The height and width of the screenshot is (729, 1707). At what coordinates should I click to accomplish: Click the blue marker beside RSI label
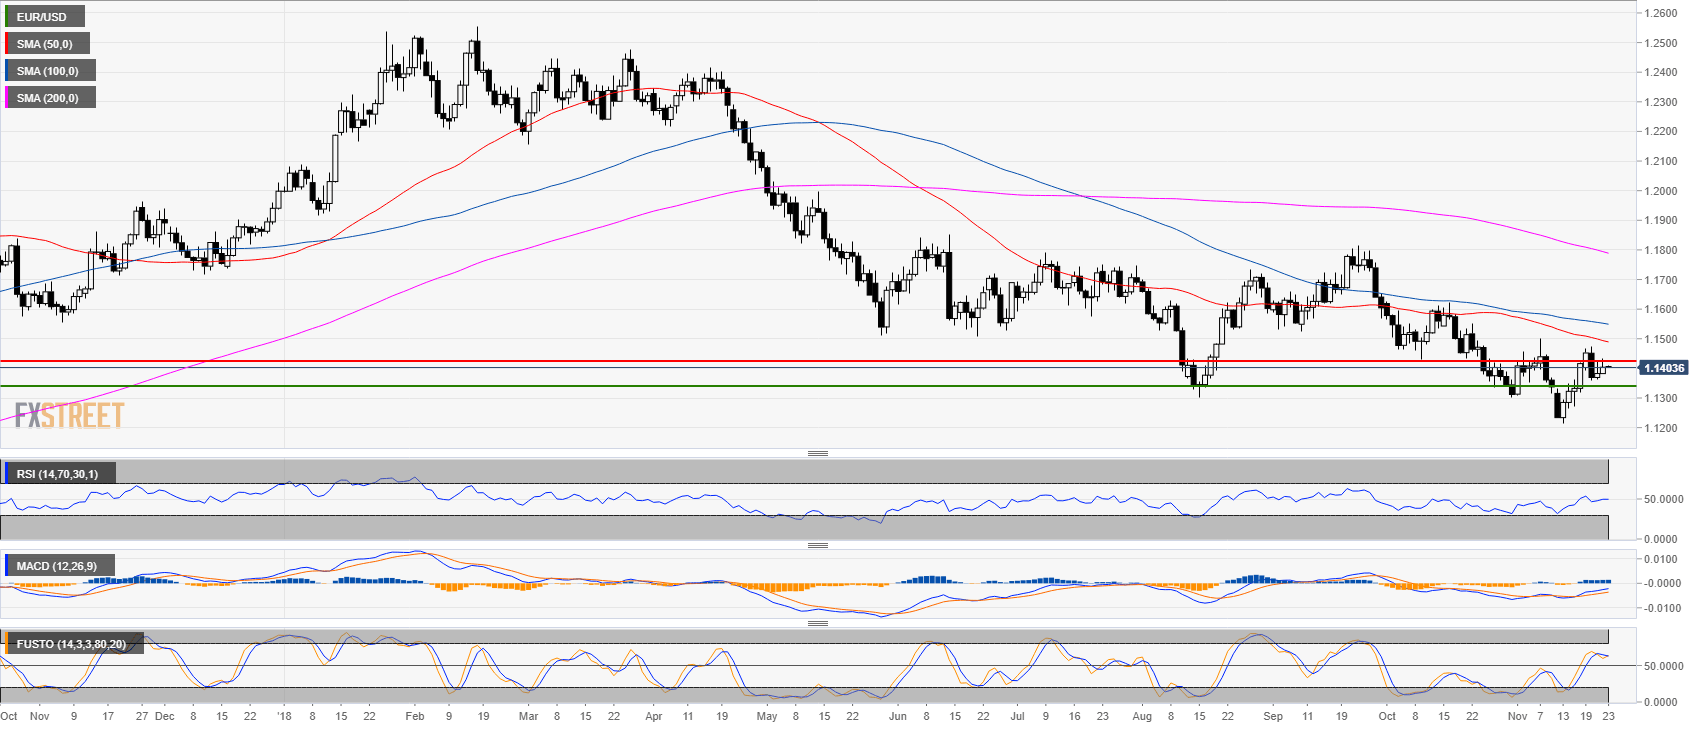(x=6, y=473)
